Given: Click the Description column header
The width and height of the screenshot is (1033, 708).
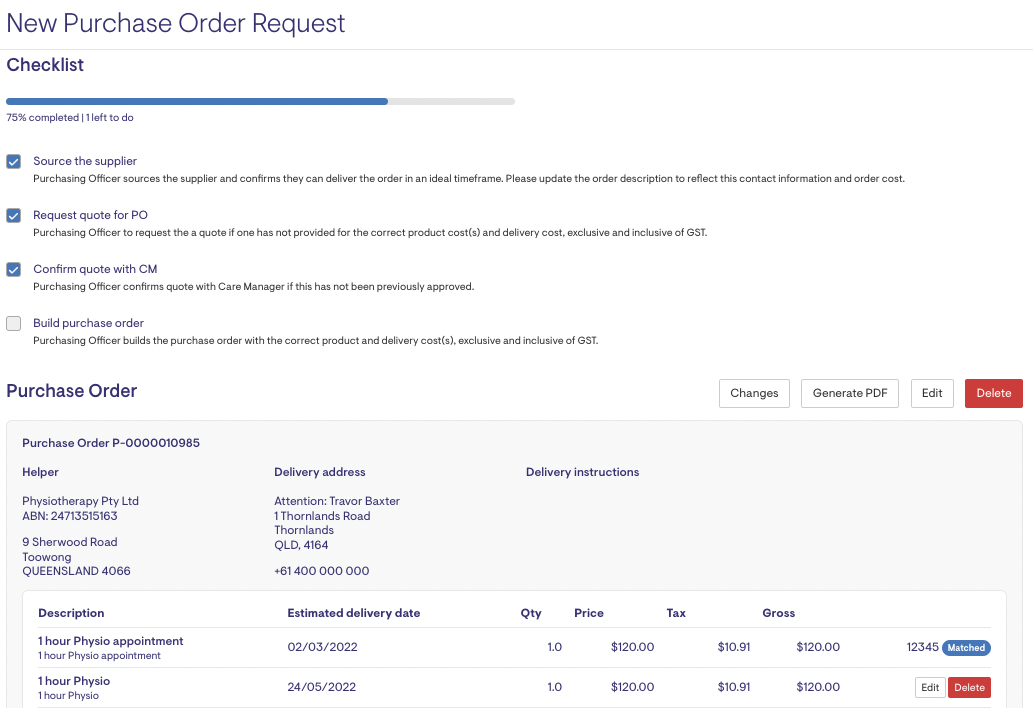Looking at the screenshot, I should pyautogui.click(x=71, y=613).
